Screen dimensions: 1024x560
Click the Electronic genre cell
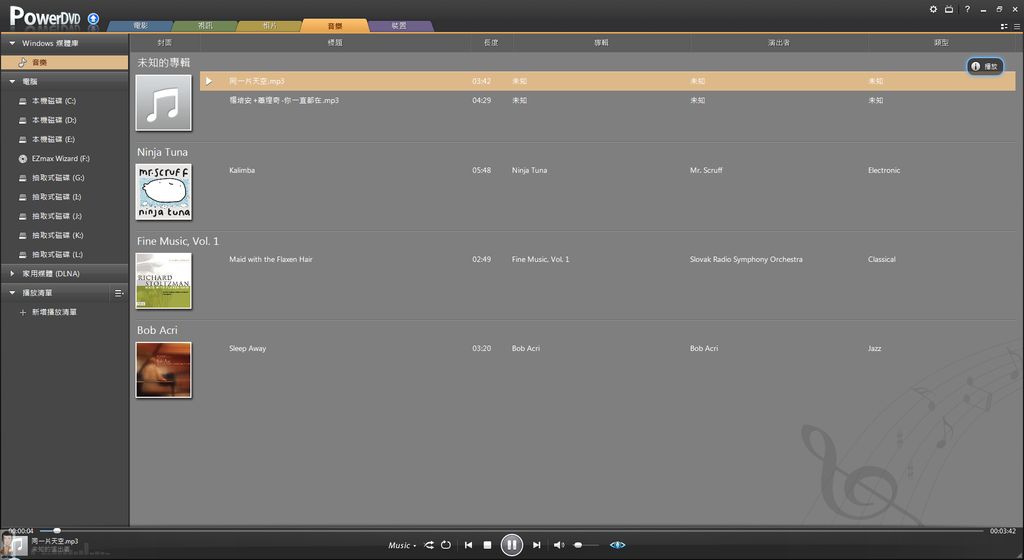point(884,170)
